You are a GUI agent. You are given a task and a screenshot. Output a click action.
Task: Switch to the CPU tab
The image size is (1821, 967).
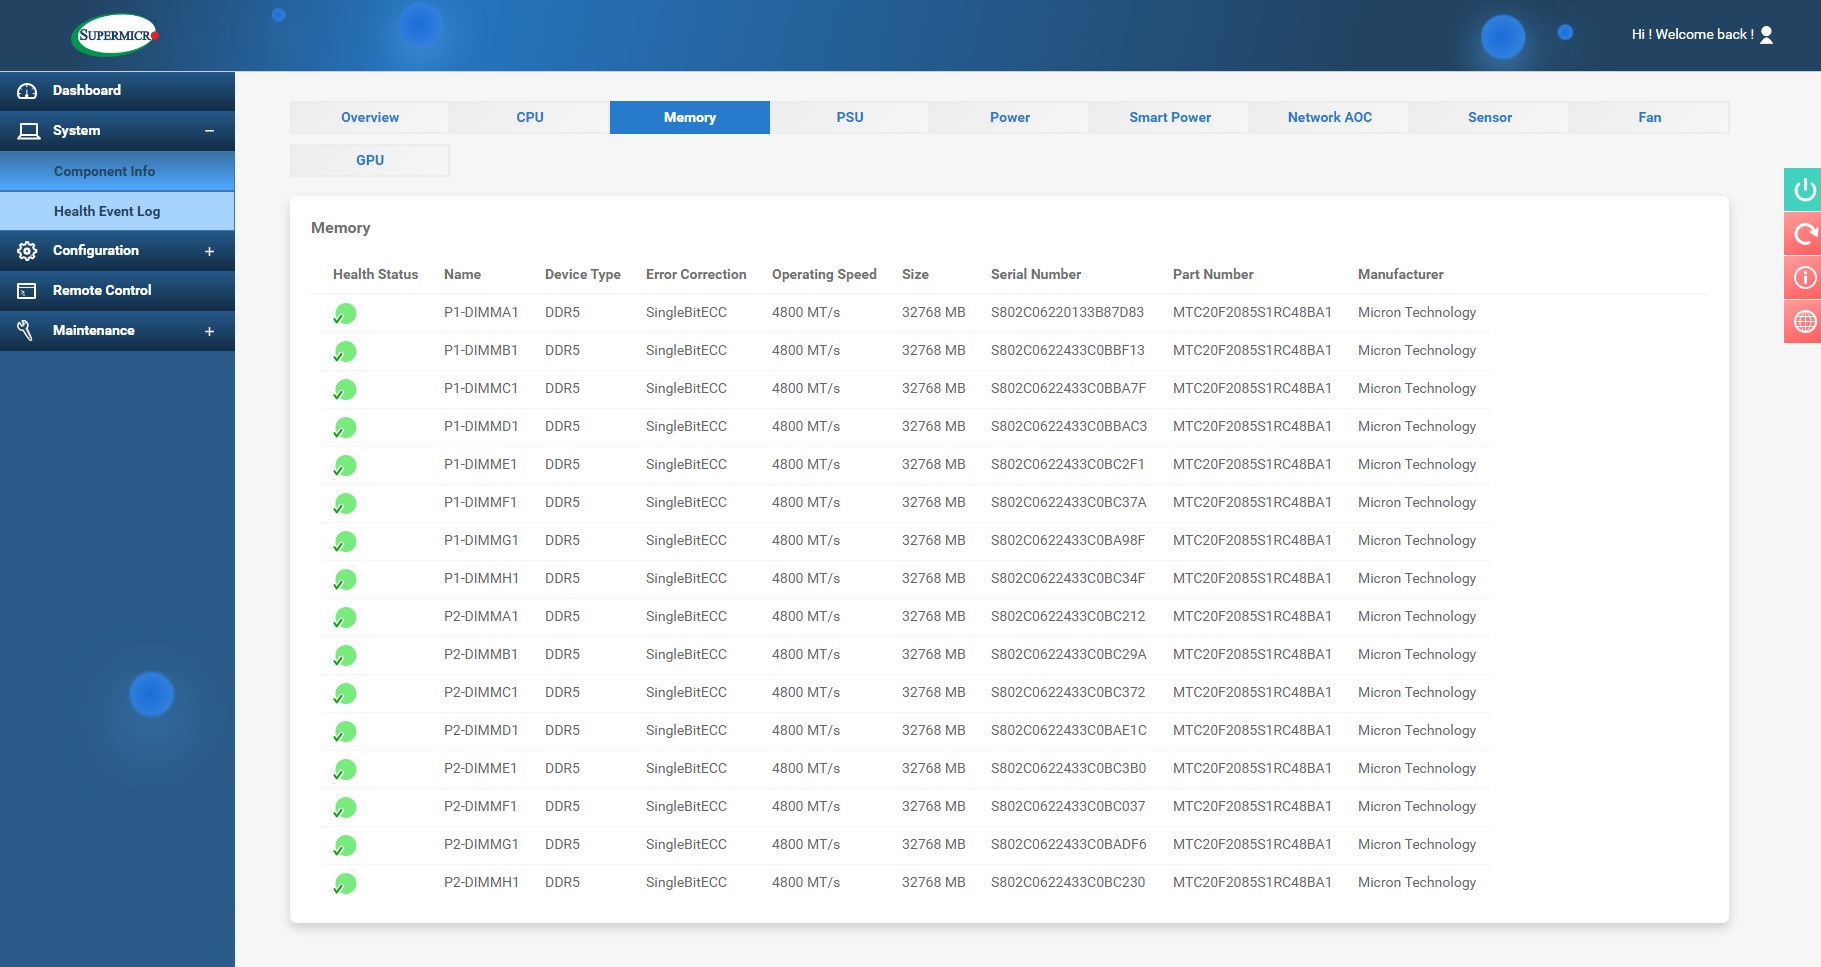(x=530, y=117)
